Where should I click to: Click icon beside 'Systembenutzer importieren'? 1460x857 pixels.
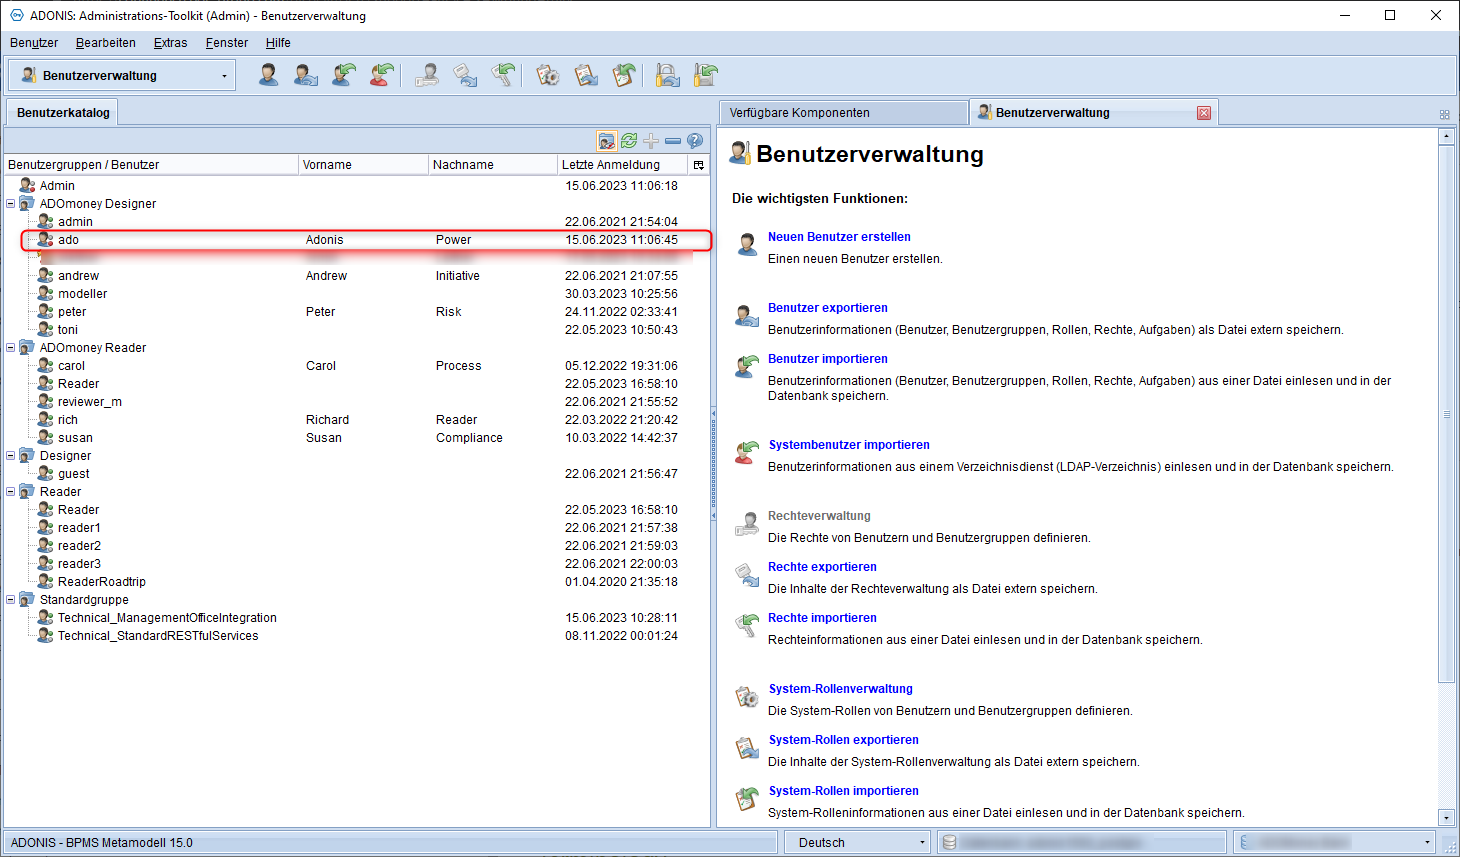tap(747, 453)
